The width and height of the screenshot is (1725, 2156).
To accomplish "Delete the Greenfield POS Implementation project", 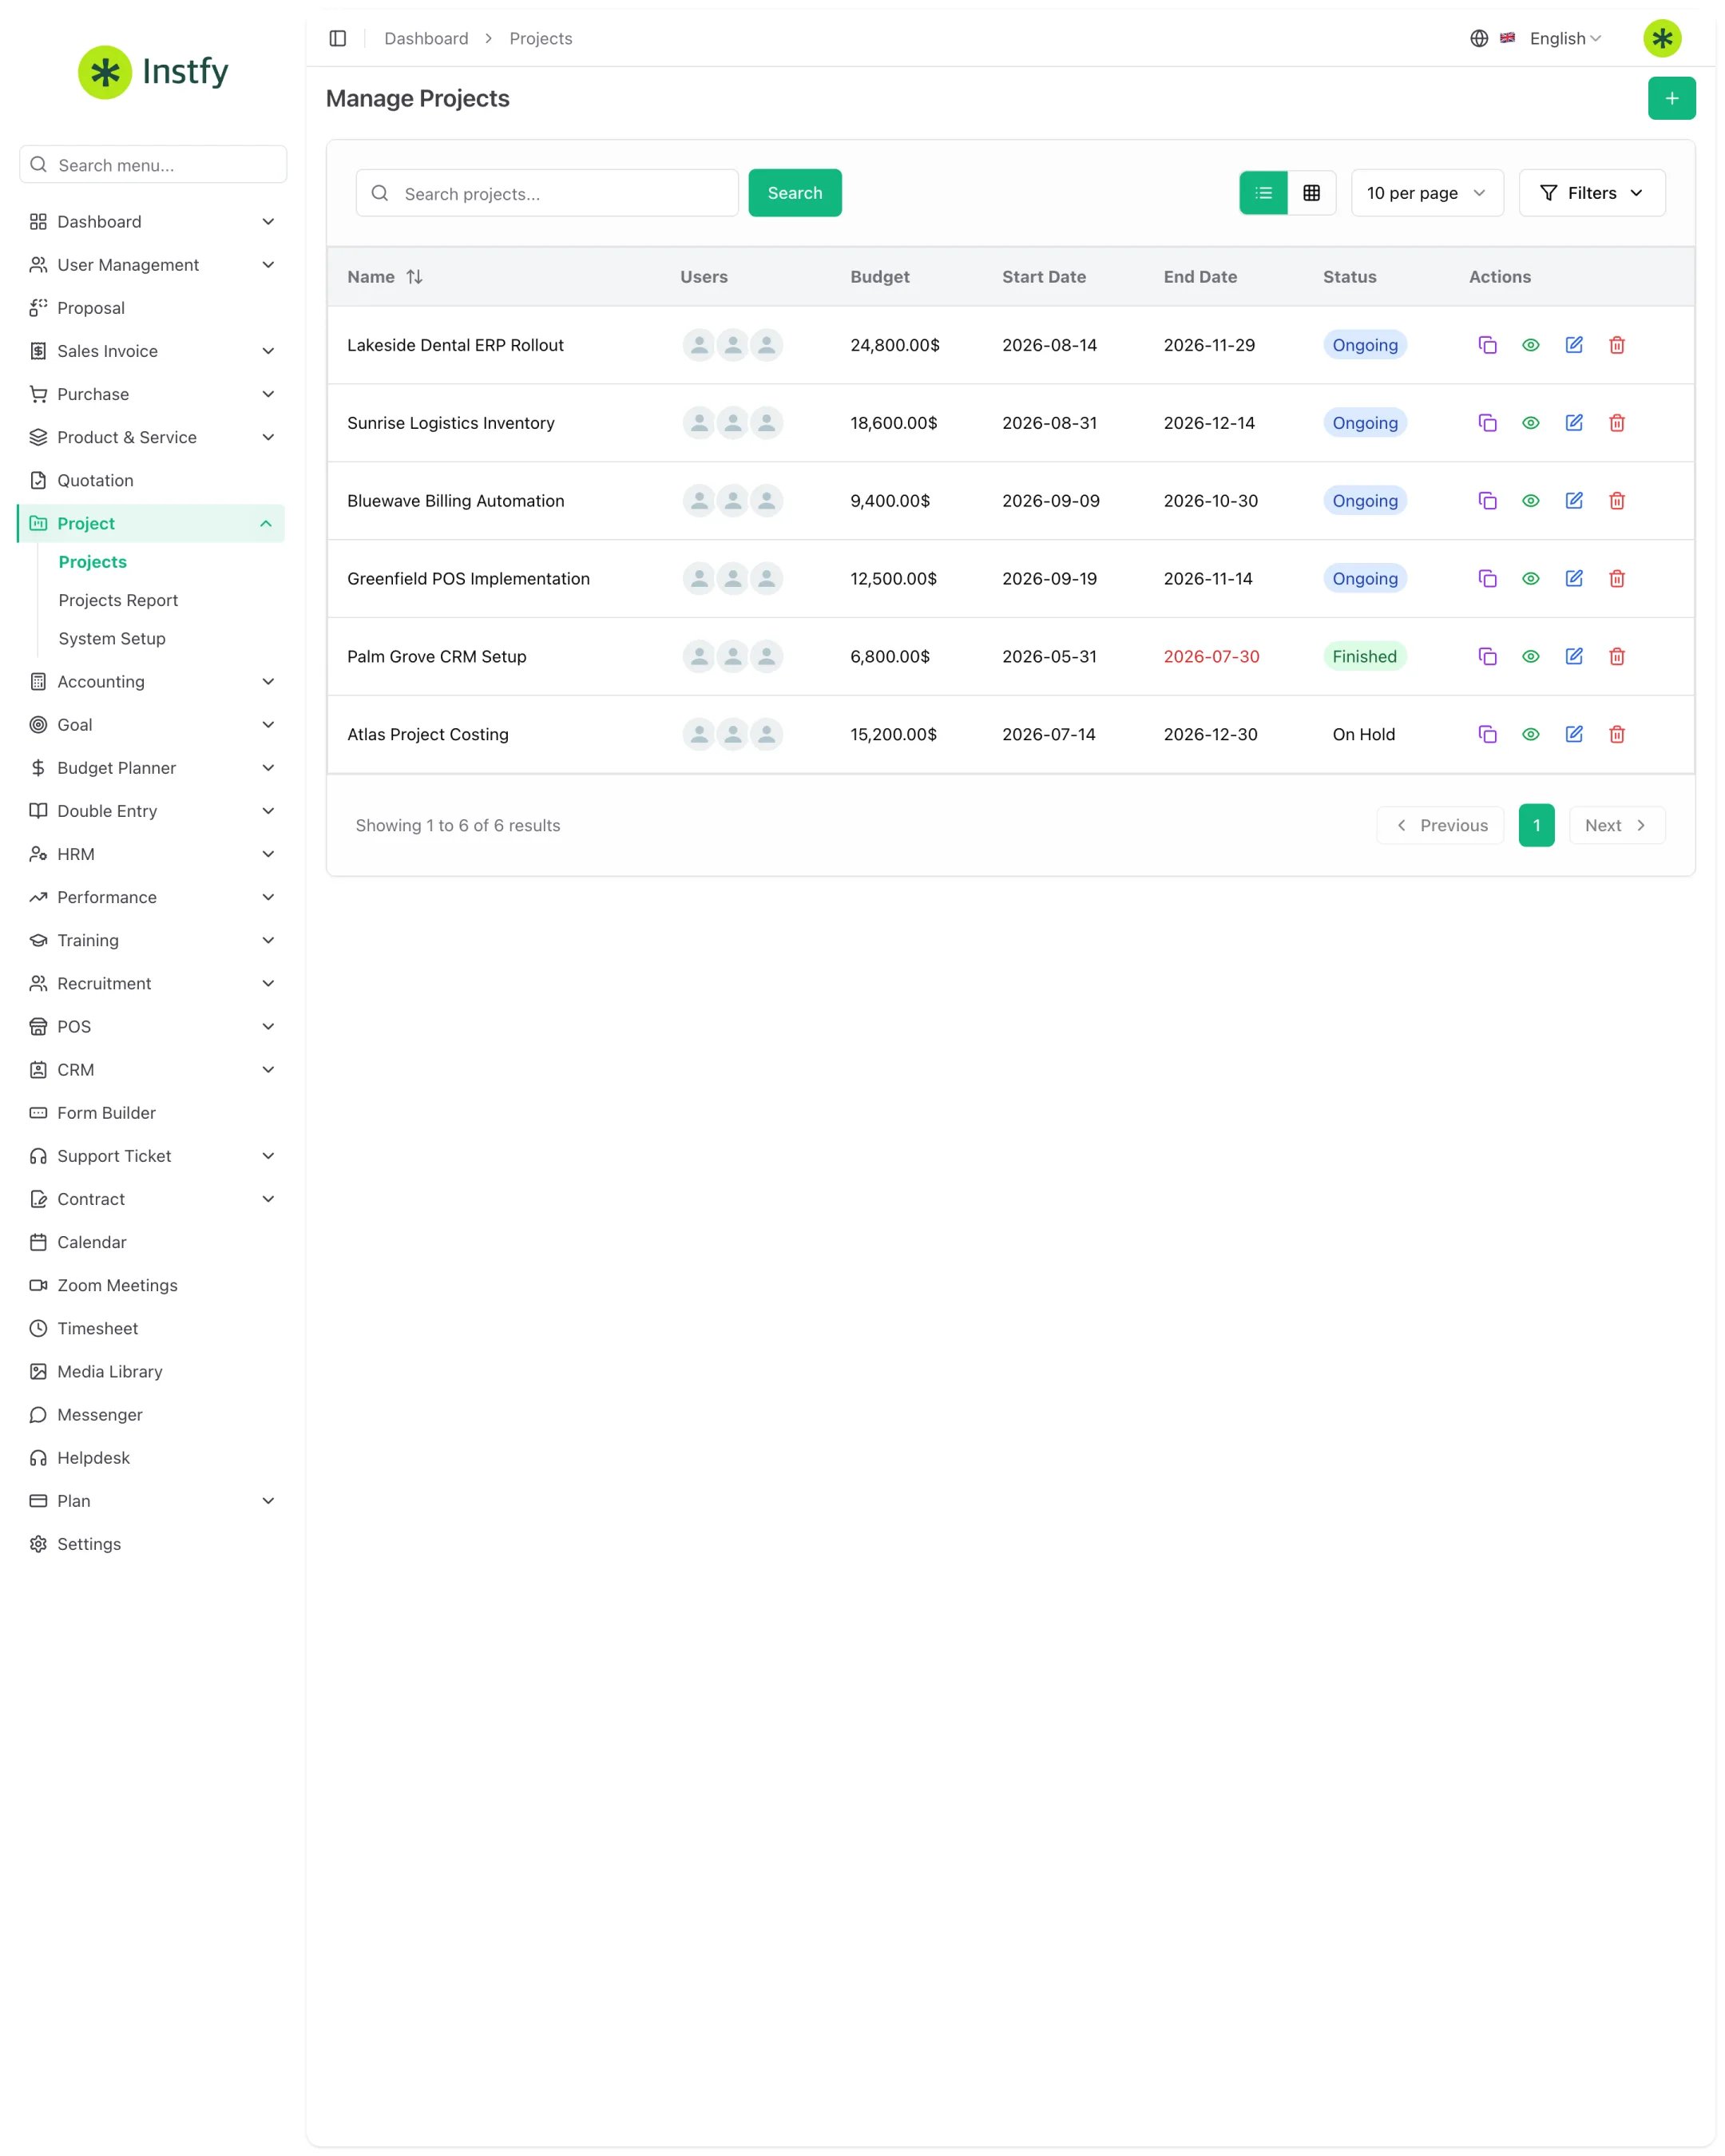I will click(1616, 579).
